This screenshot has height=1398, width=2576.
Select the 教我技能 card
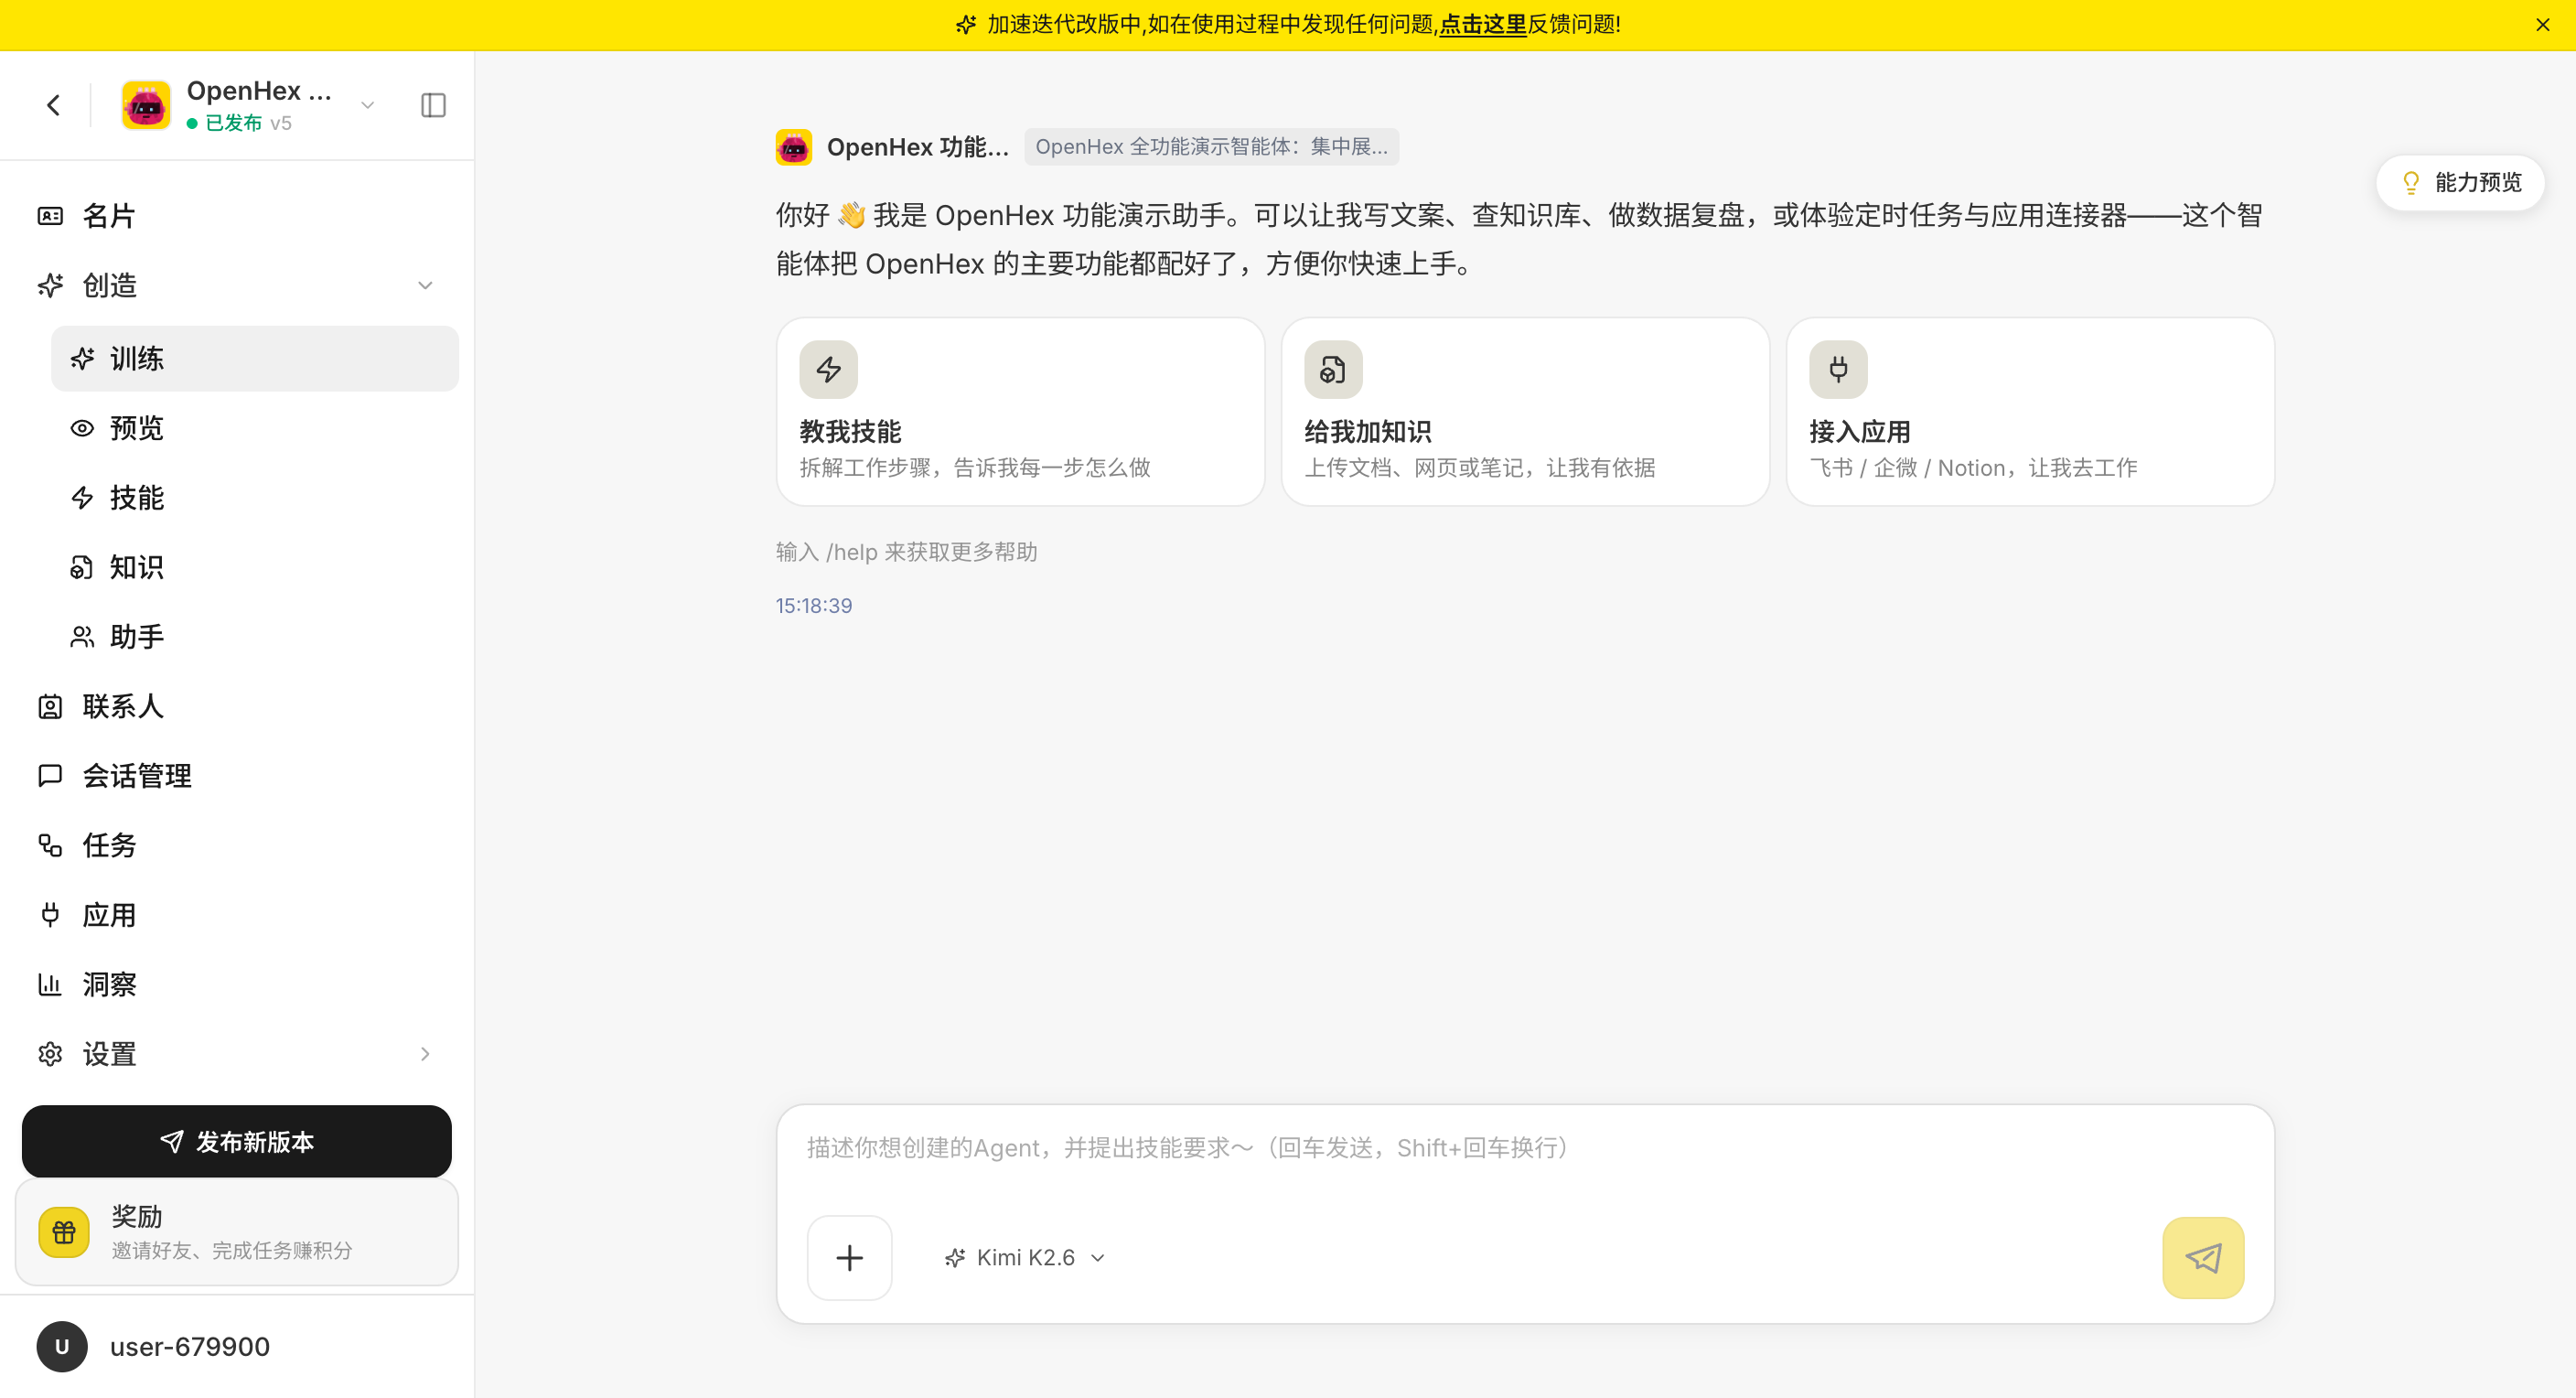pyautogui.click(x=1021, y=412)
